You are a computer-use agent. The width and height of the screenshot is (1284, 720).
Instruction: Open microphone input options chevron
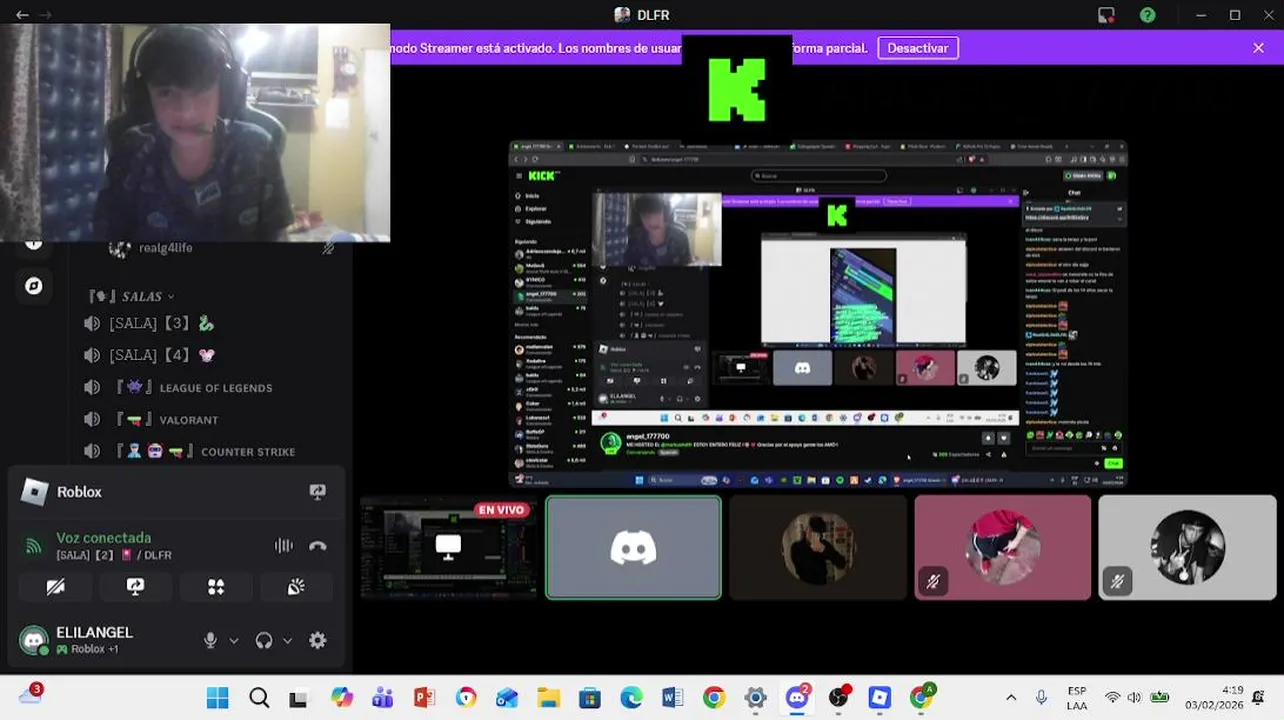click(234, 641)
